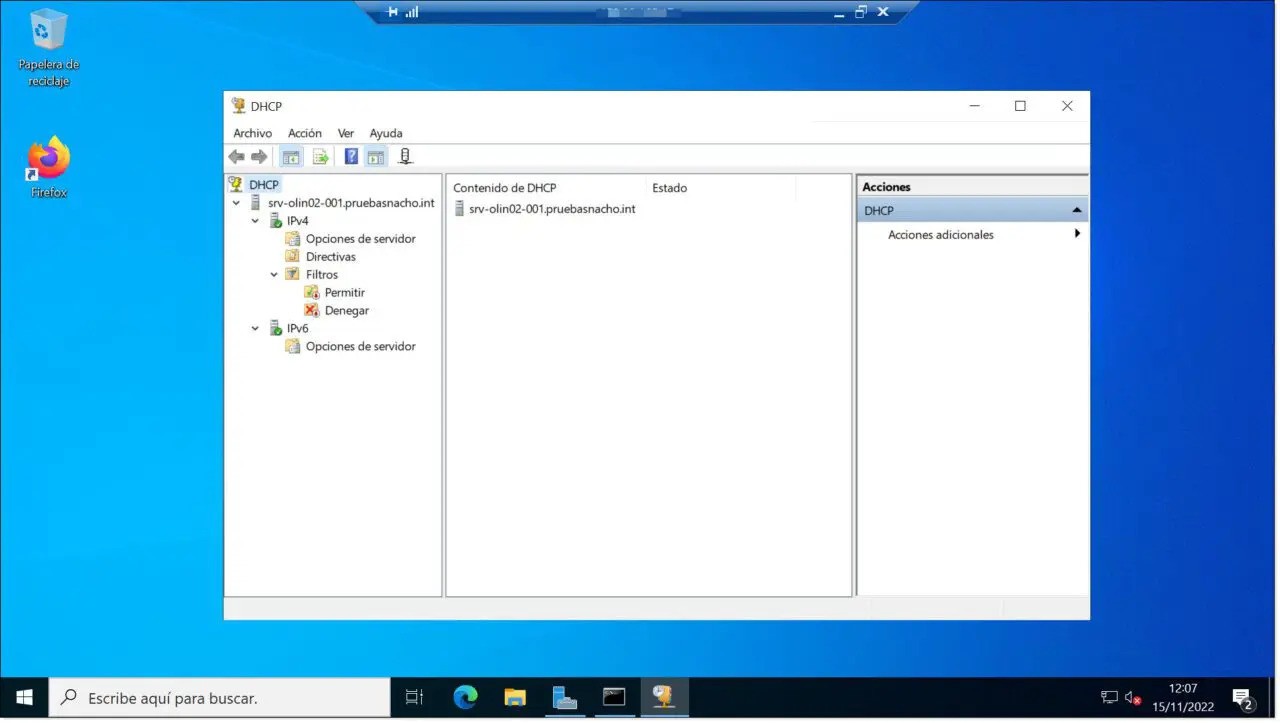Screen dimensions: 1280x723
Task: Open Microsoft Edge from the taskbar
Action: (465, 697)
